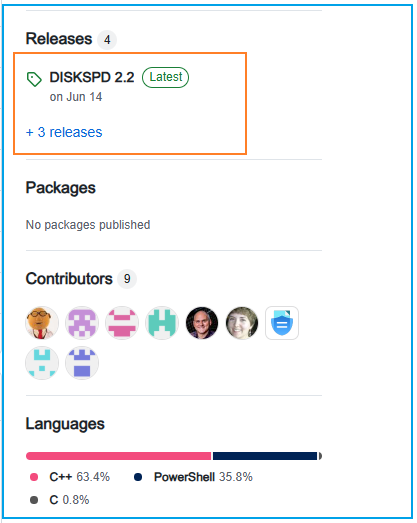This screenshot has height=523, width=417.
Task: Open the blue shield bot contributor avatar
Action: [282, 323]
